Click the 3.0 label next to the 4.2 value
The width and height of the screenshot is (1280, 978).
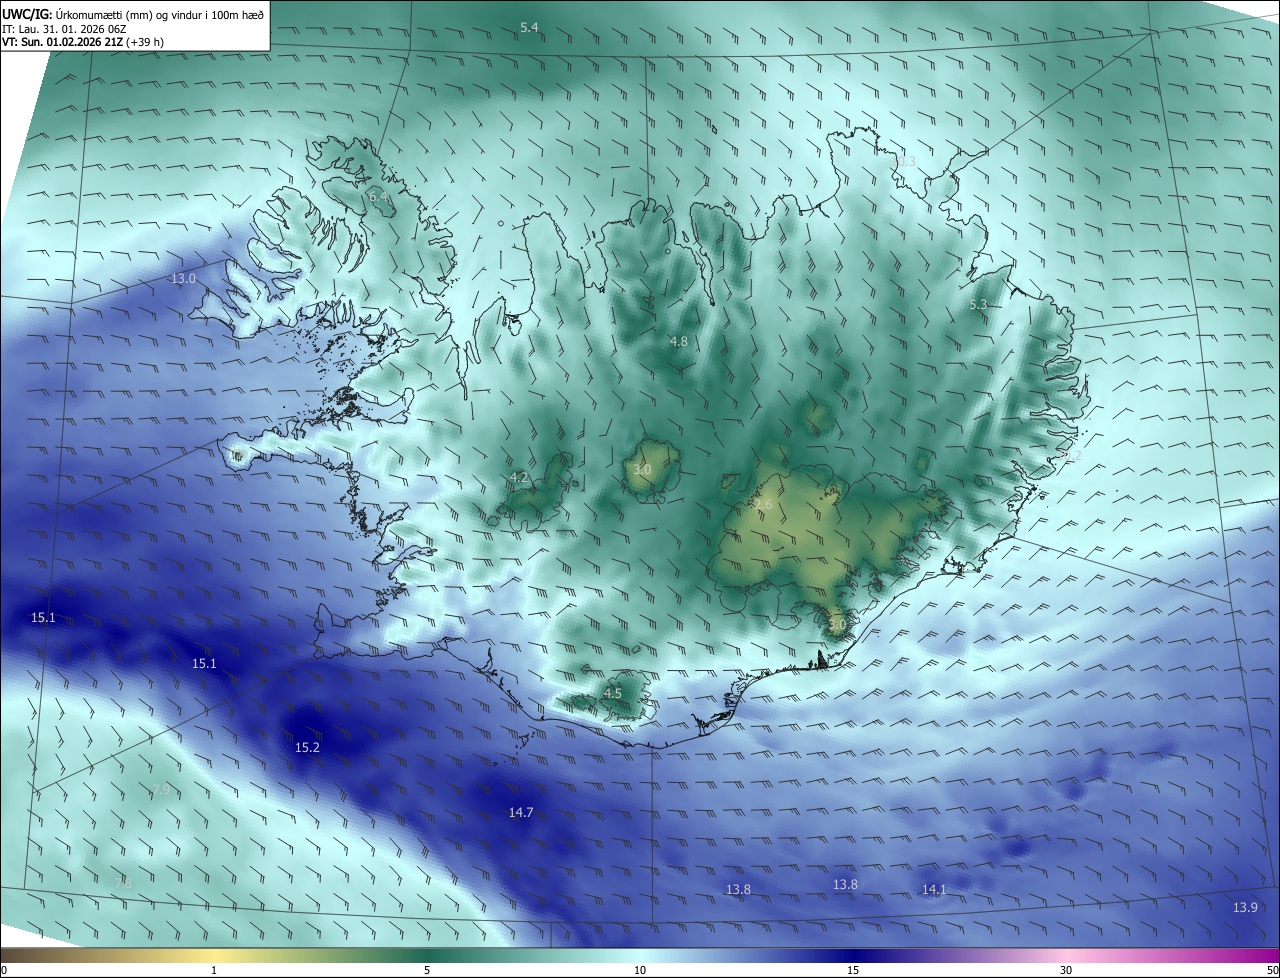coord(642,469)
